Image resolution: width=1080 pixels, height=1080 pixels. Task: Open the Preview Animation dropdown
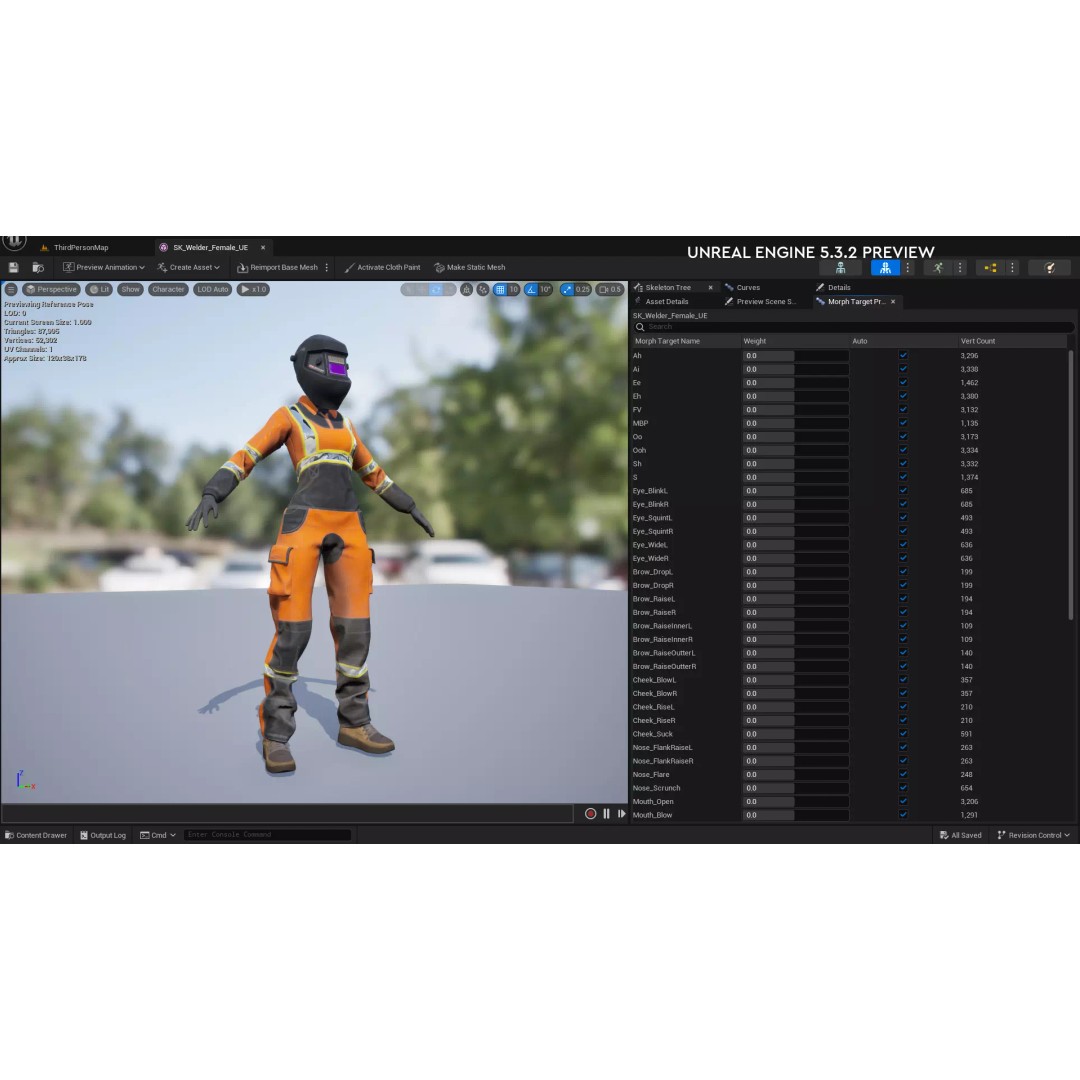point(103,267)
